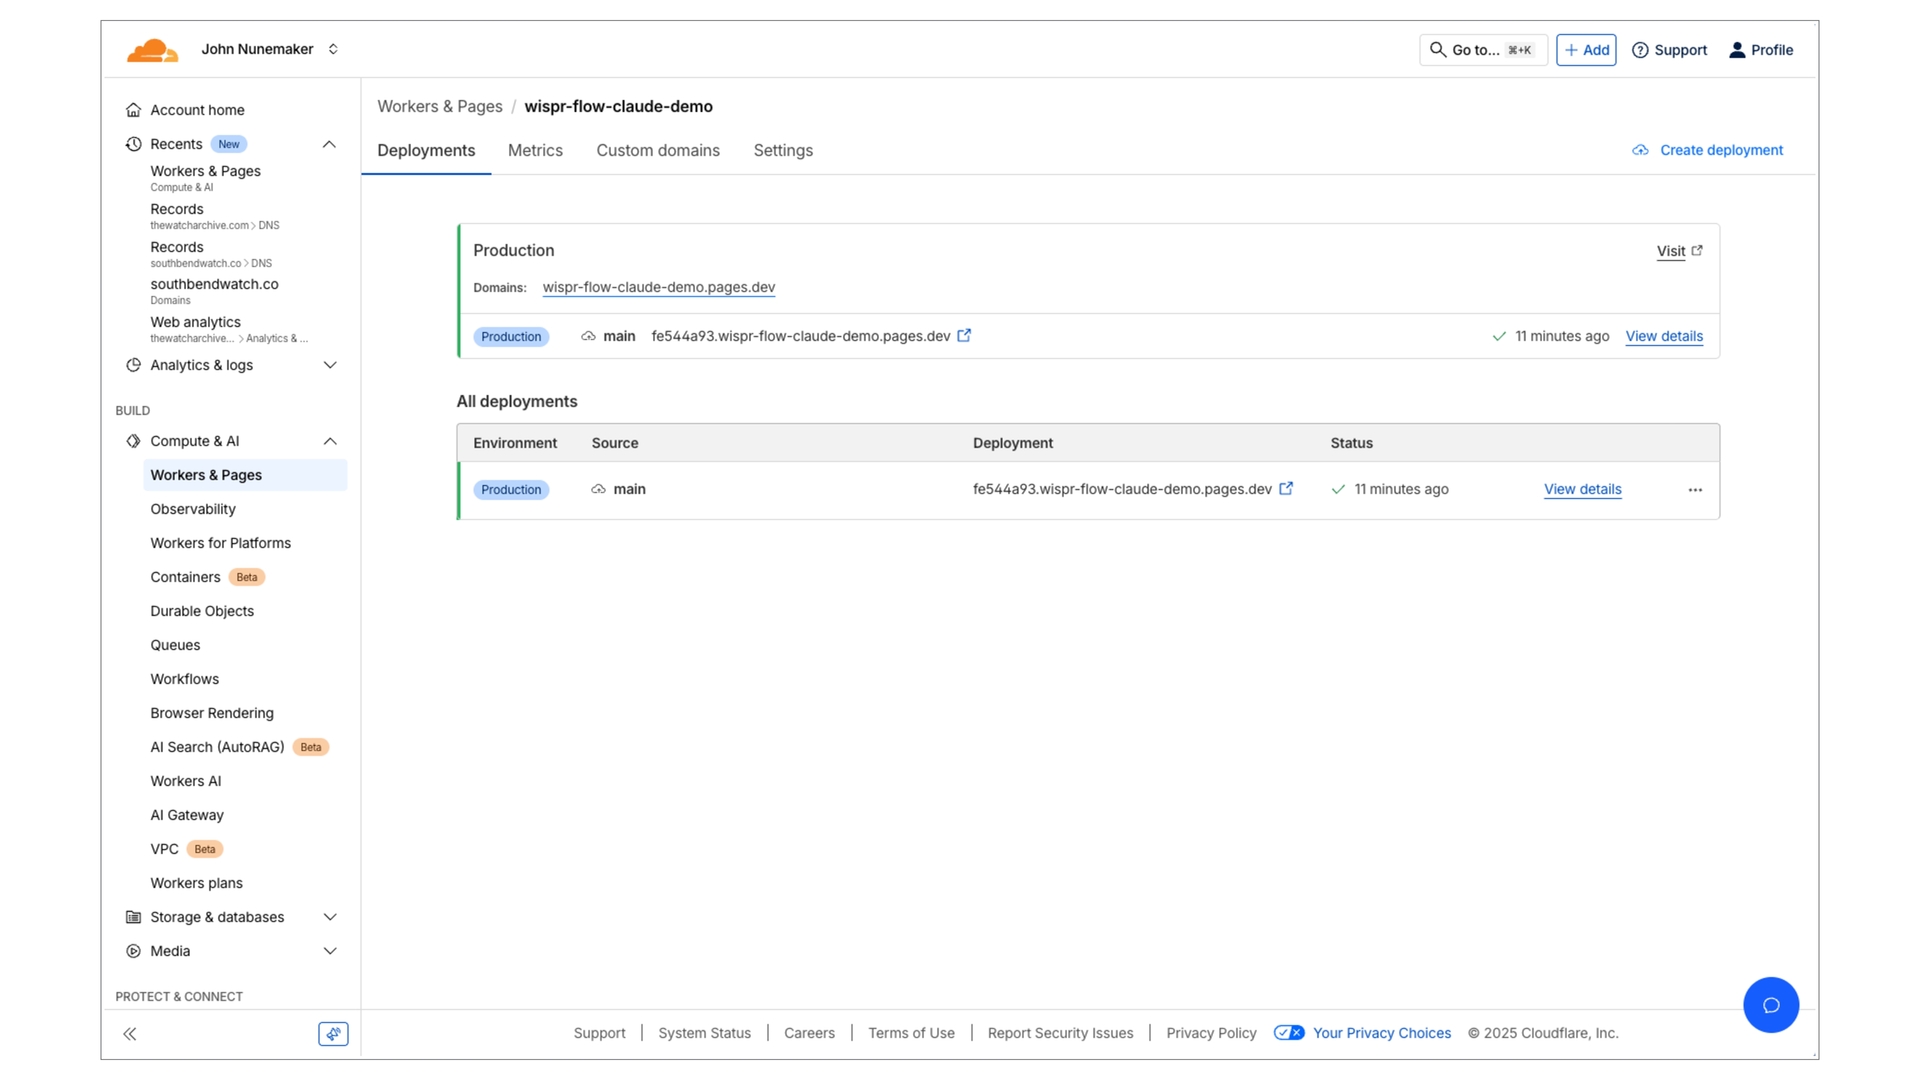1920x1080 pixels.
Task: Open the three-dot menu for the deployment row
Action: click(x=1695, y=490)
